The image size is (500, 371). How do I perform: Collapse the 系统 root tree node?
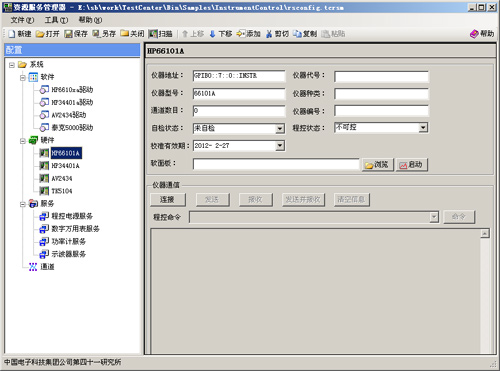12,65
